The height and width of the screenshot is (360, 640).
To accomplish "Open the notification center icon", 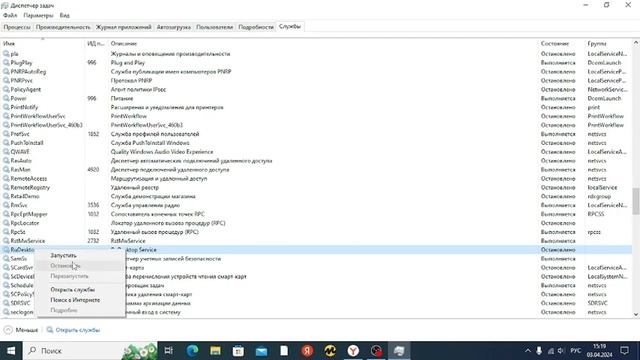I will click(x=624, y=351).
